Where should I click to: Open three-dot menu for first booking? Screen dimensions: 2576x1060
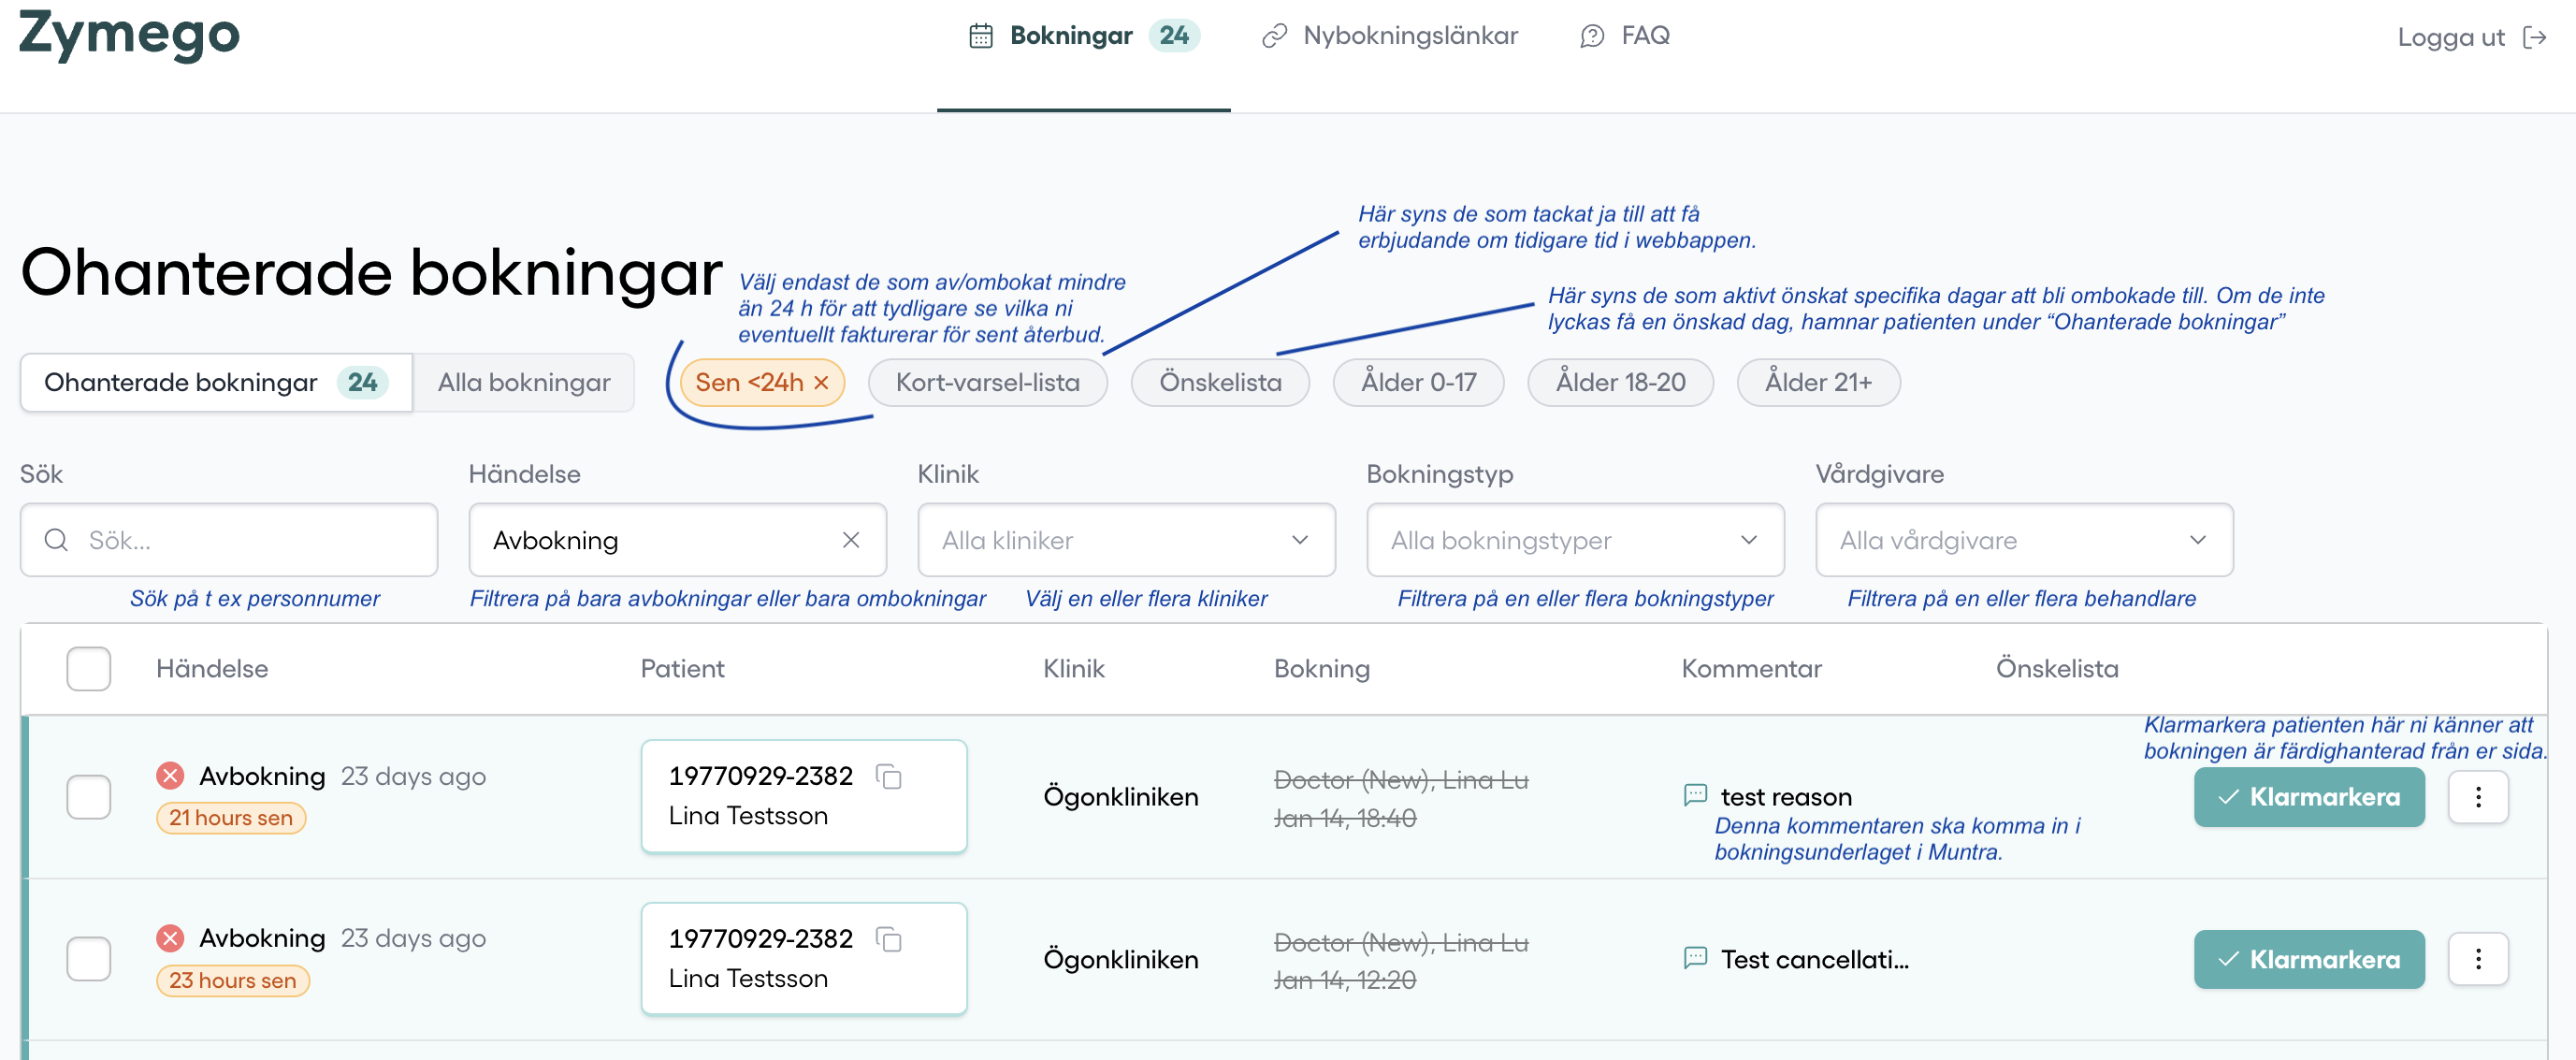2477,797
